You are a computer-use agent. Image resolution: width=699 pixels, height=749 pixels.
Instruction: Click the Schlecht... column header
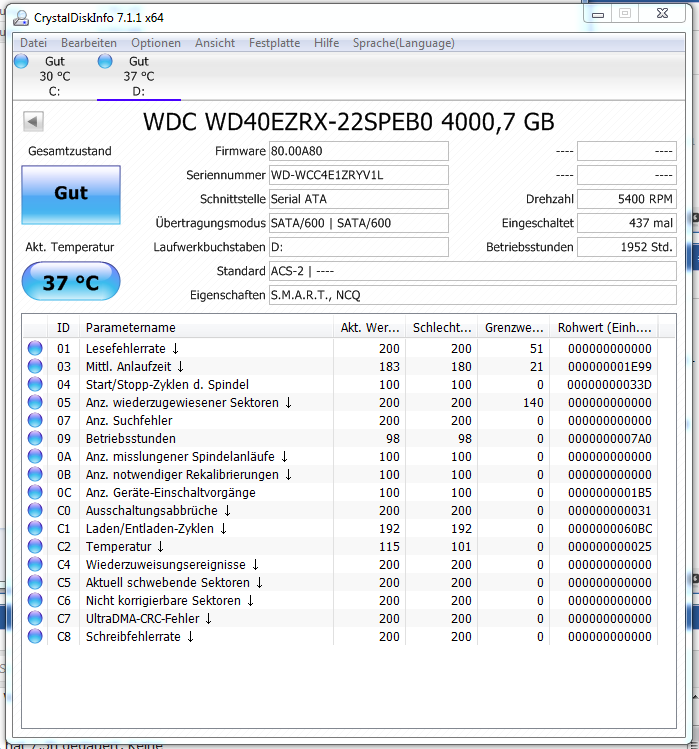[x=442, y=328]
